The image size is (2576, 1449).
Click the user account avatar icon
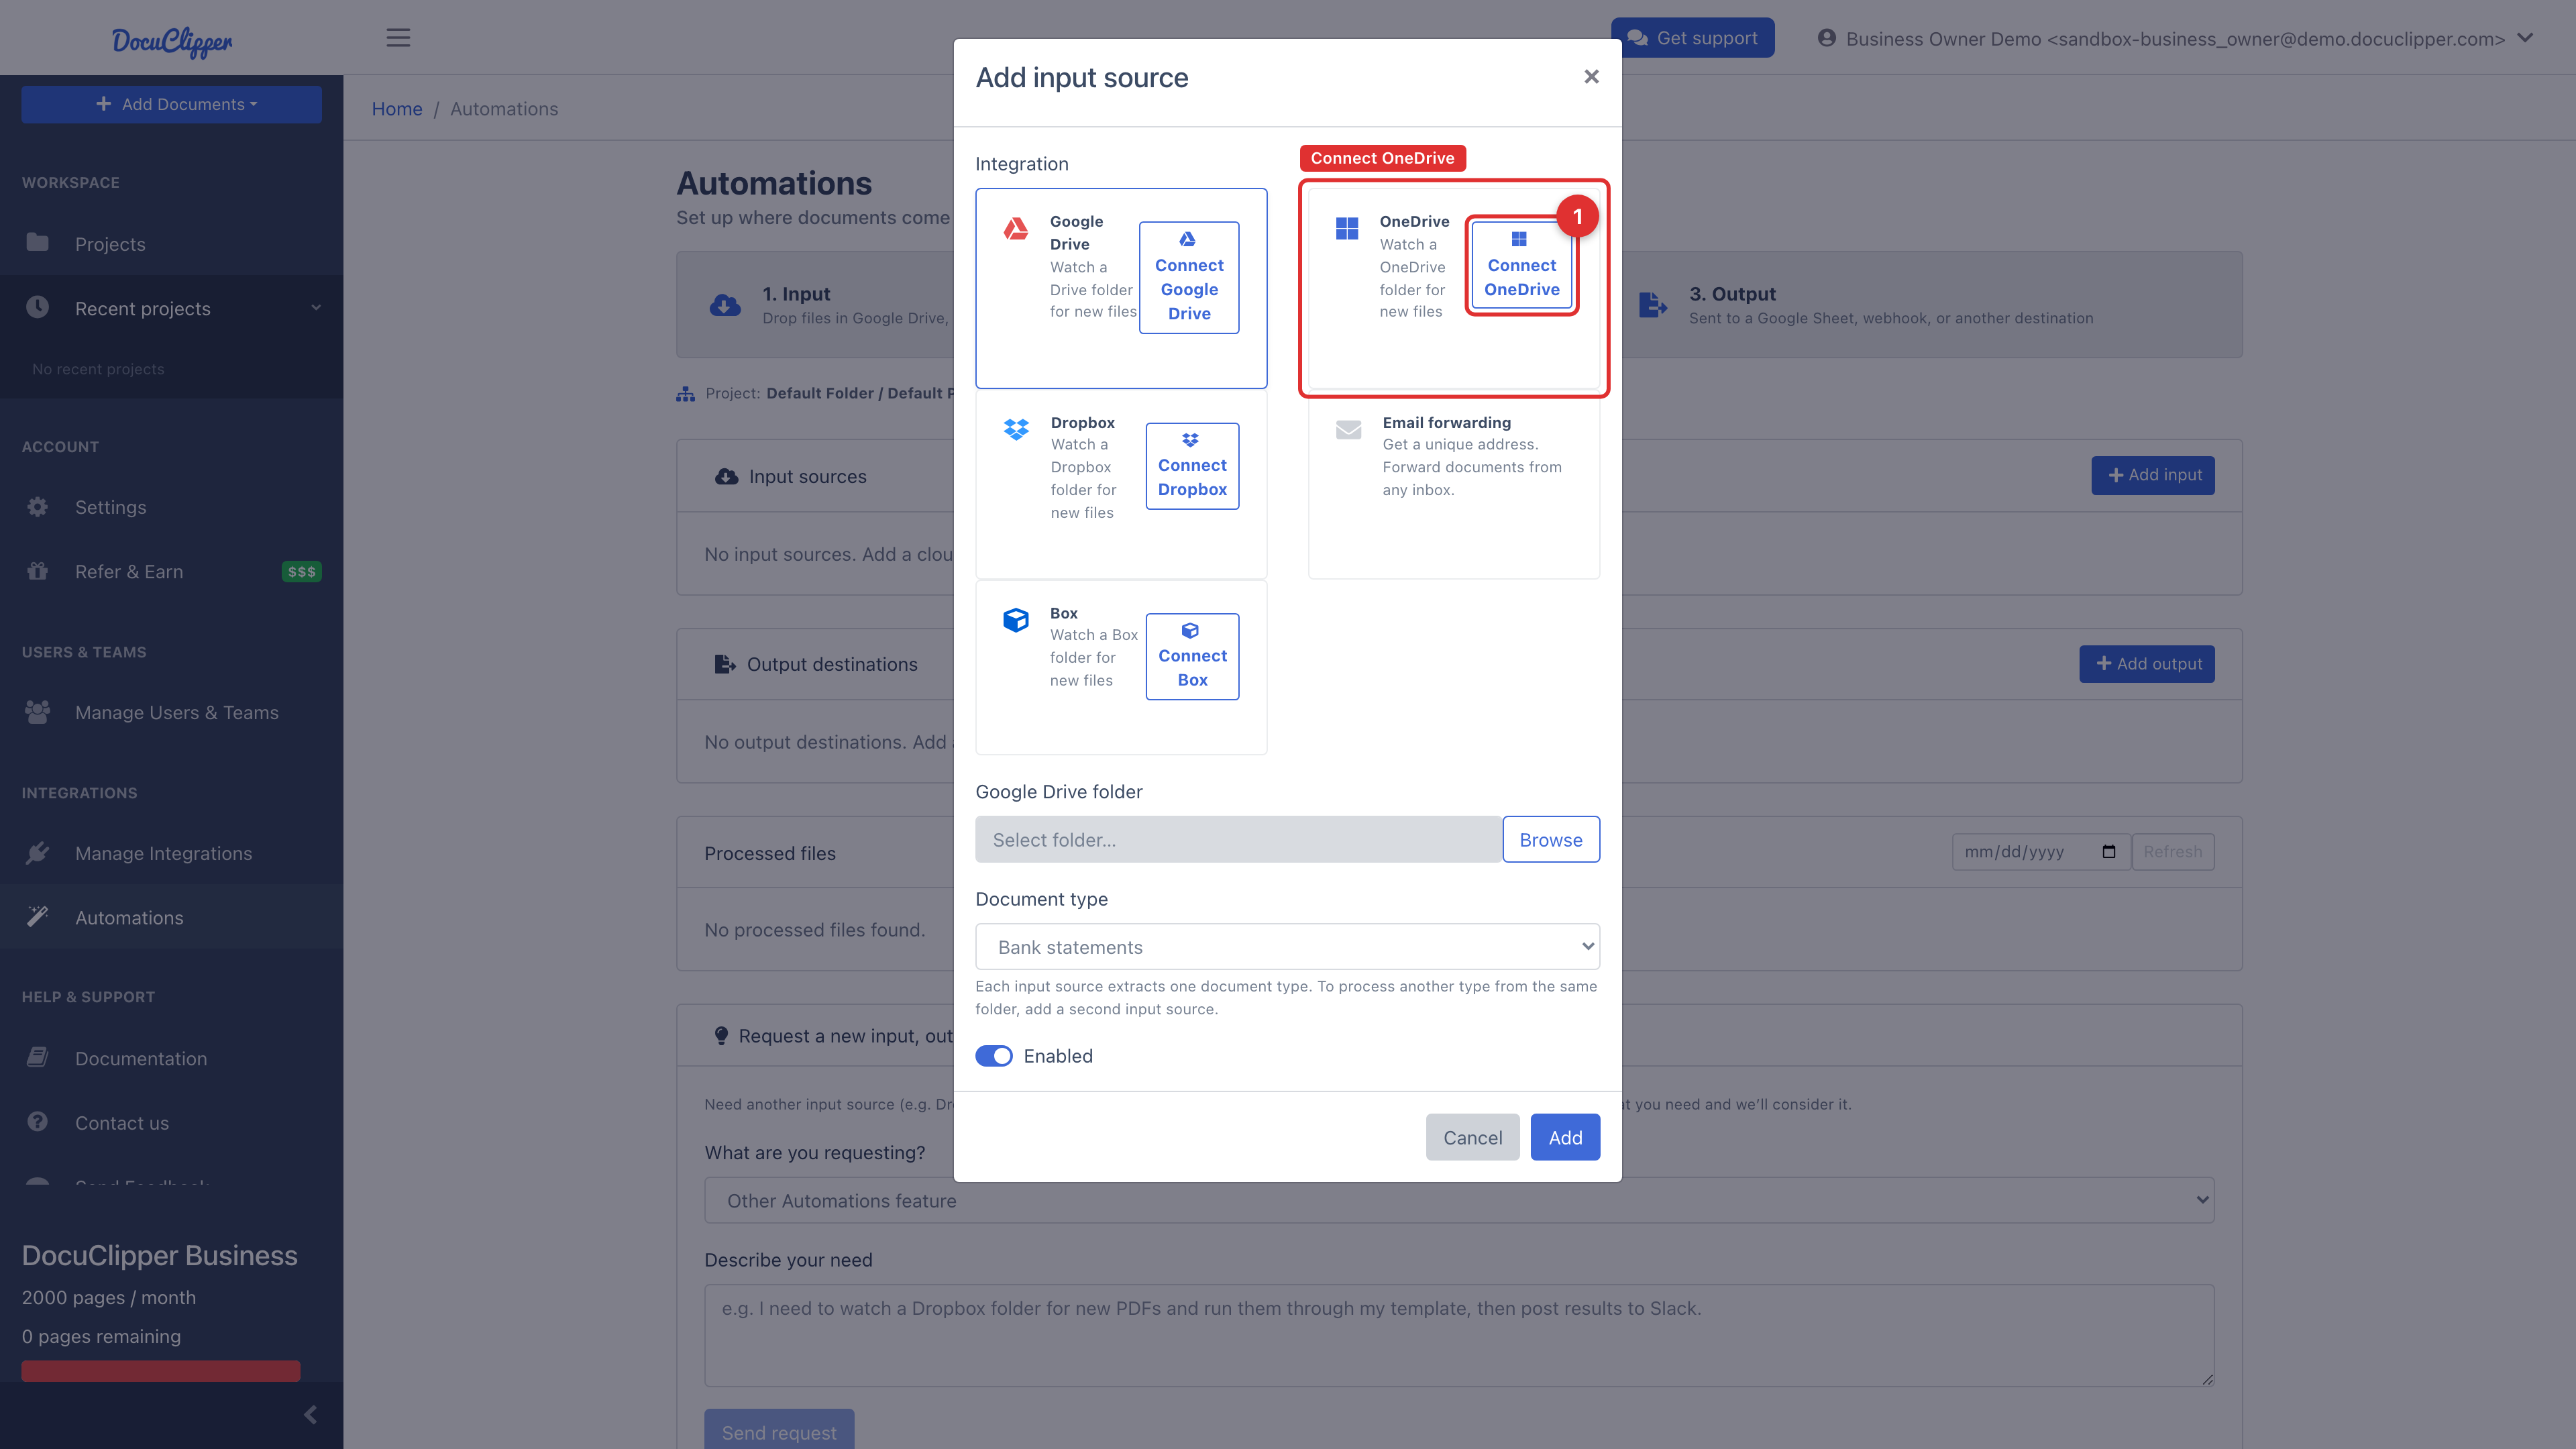coord(1827,38)
